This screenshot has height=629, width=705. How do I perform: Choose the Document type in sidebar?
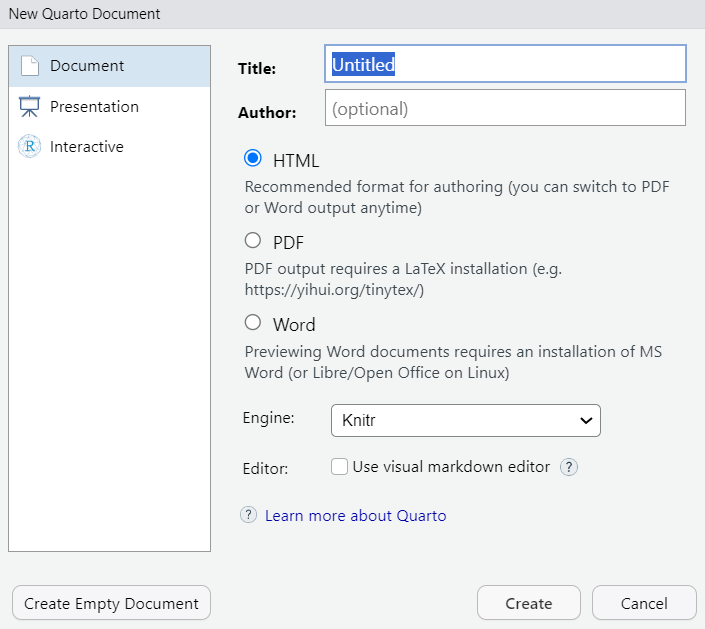tap(109, 66)
